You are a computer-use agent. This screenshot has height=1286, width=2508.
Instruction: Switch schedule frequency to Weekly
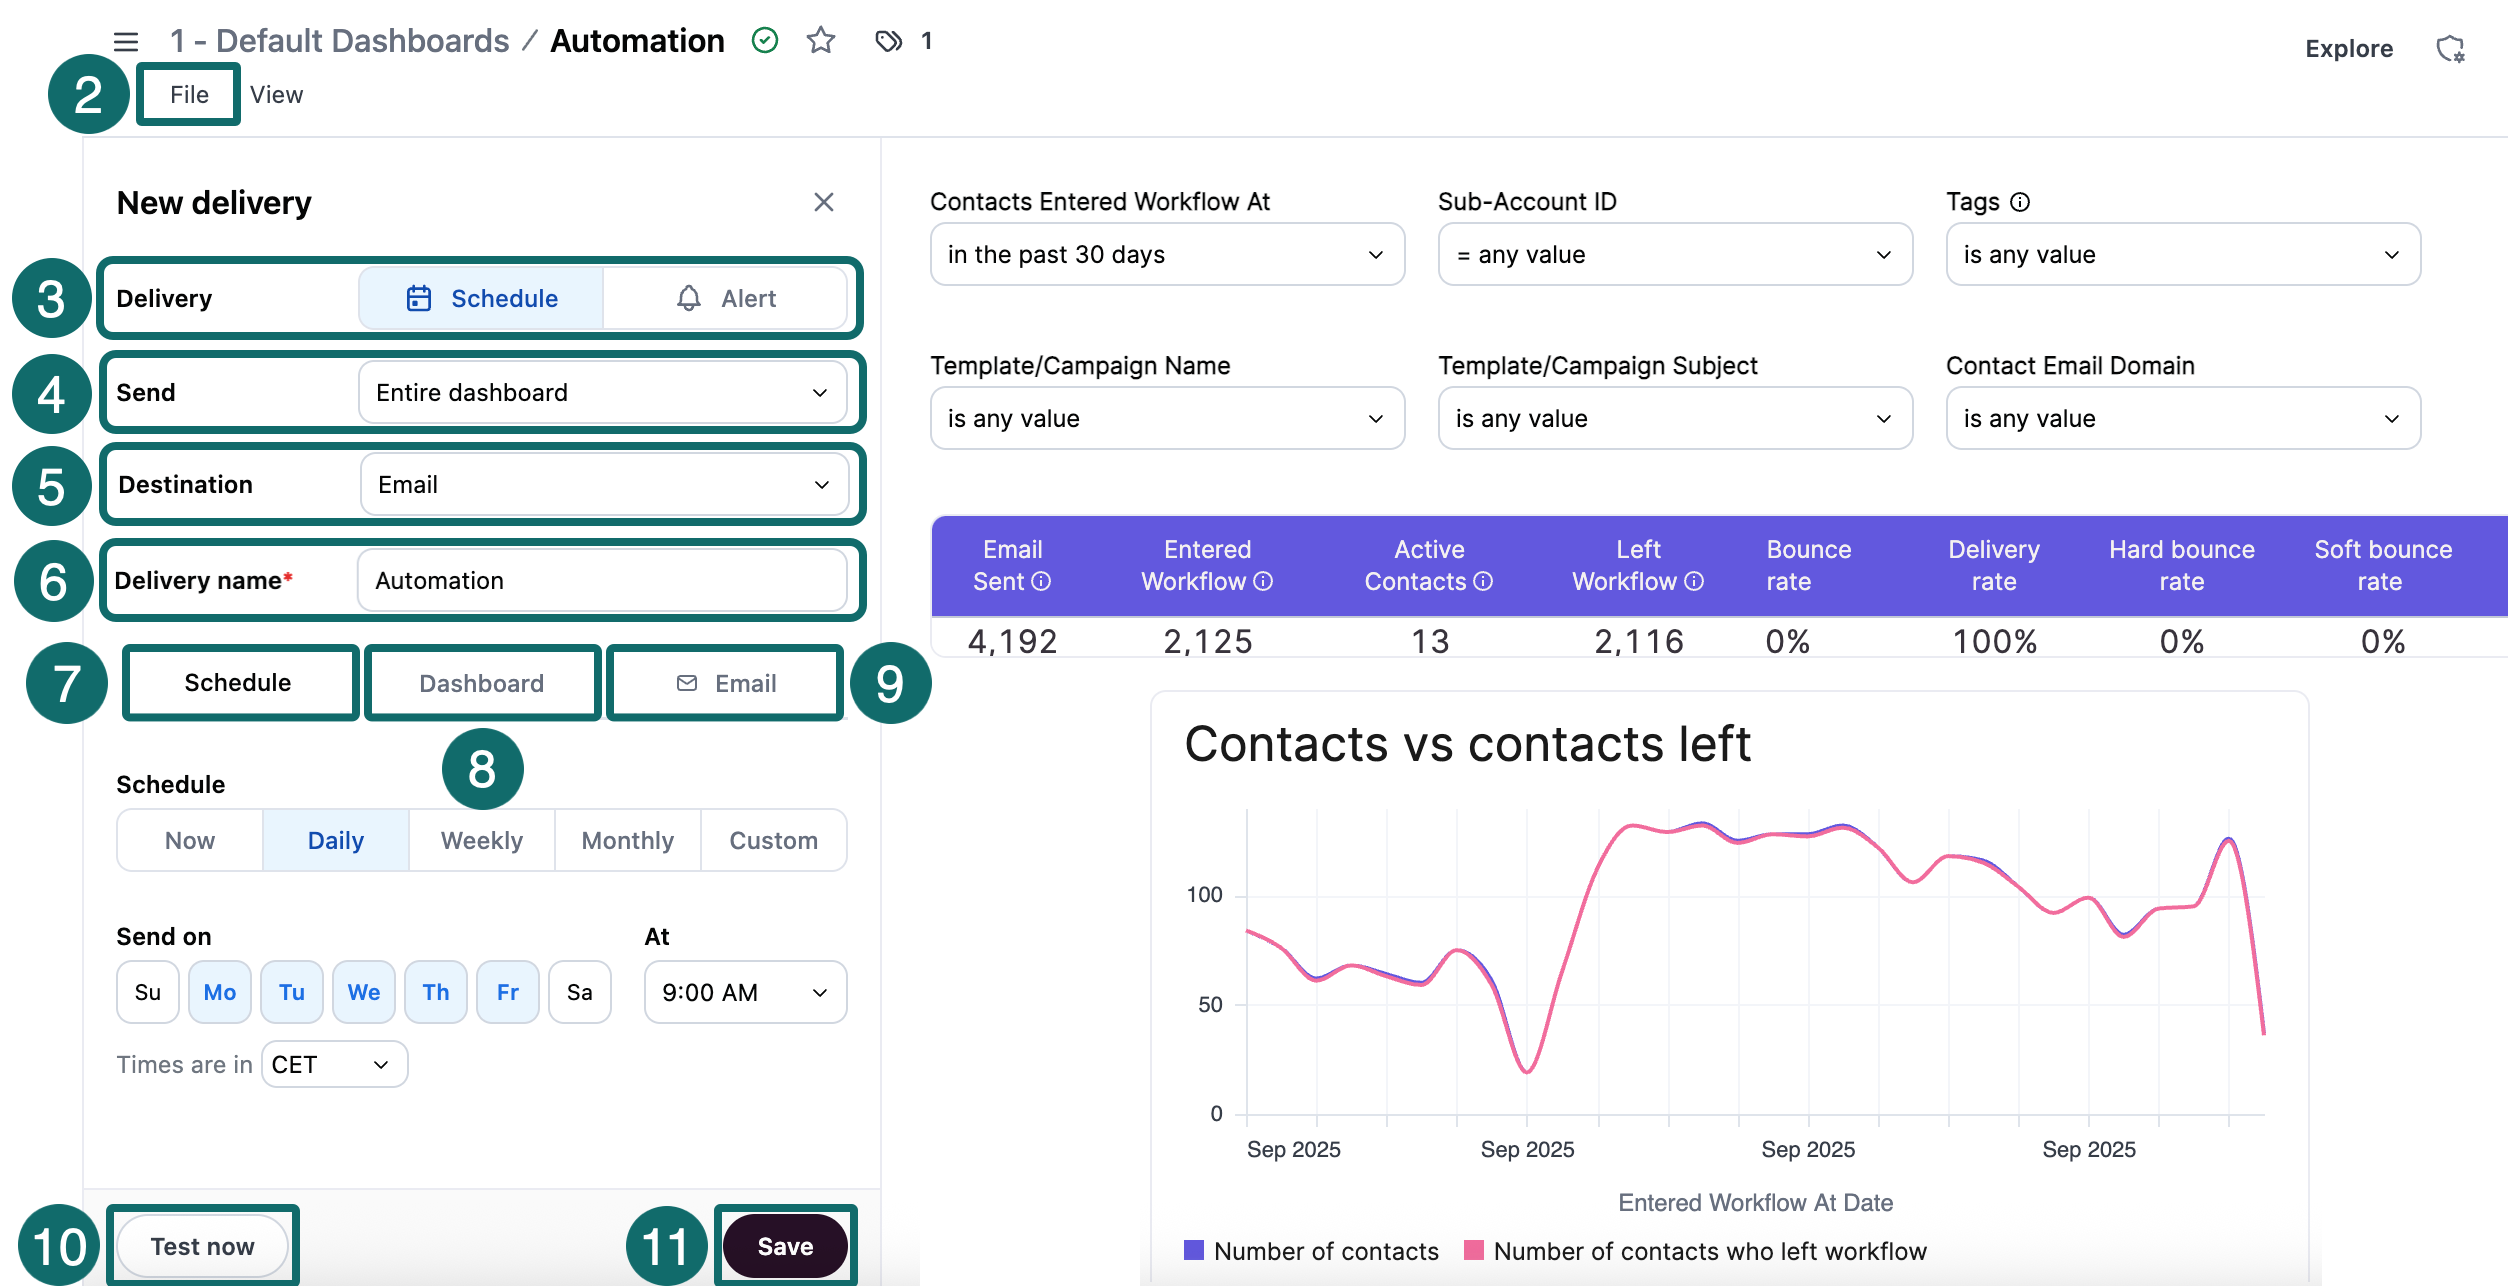click(481, 840)
